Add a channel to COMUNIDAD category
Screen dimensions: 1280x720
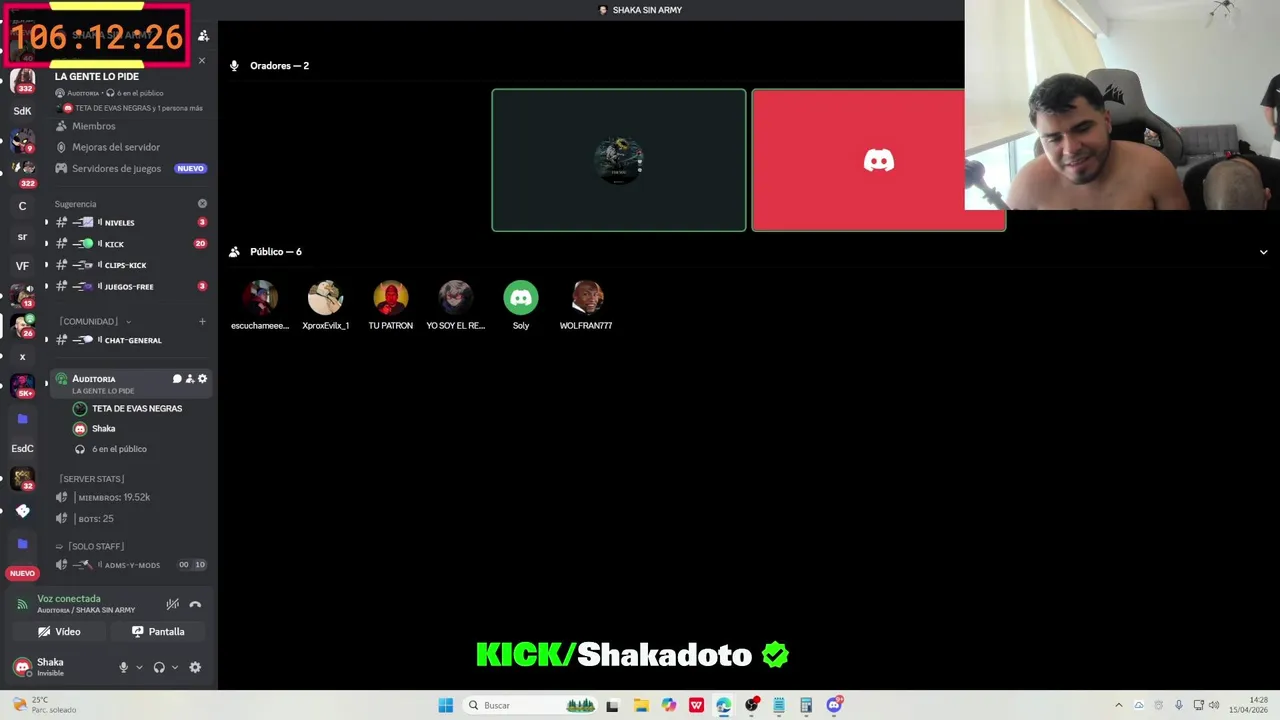(202, 321)
